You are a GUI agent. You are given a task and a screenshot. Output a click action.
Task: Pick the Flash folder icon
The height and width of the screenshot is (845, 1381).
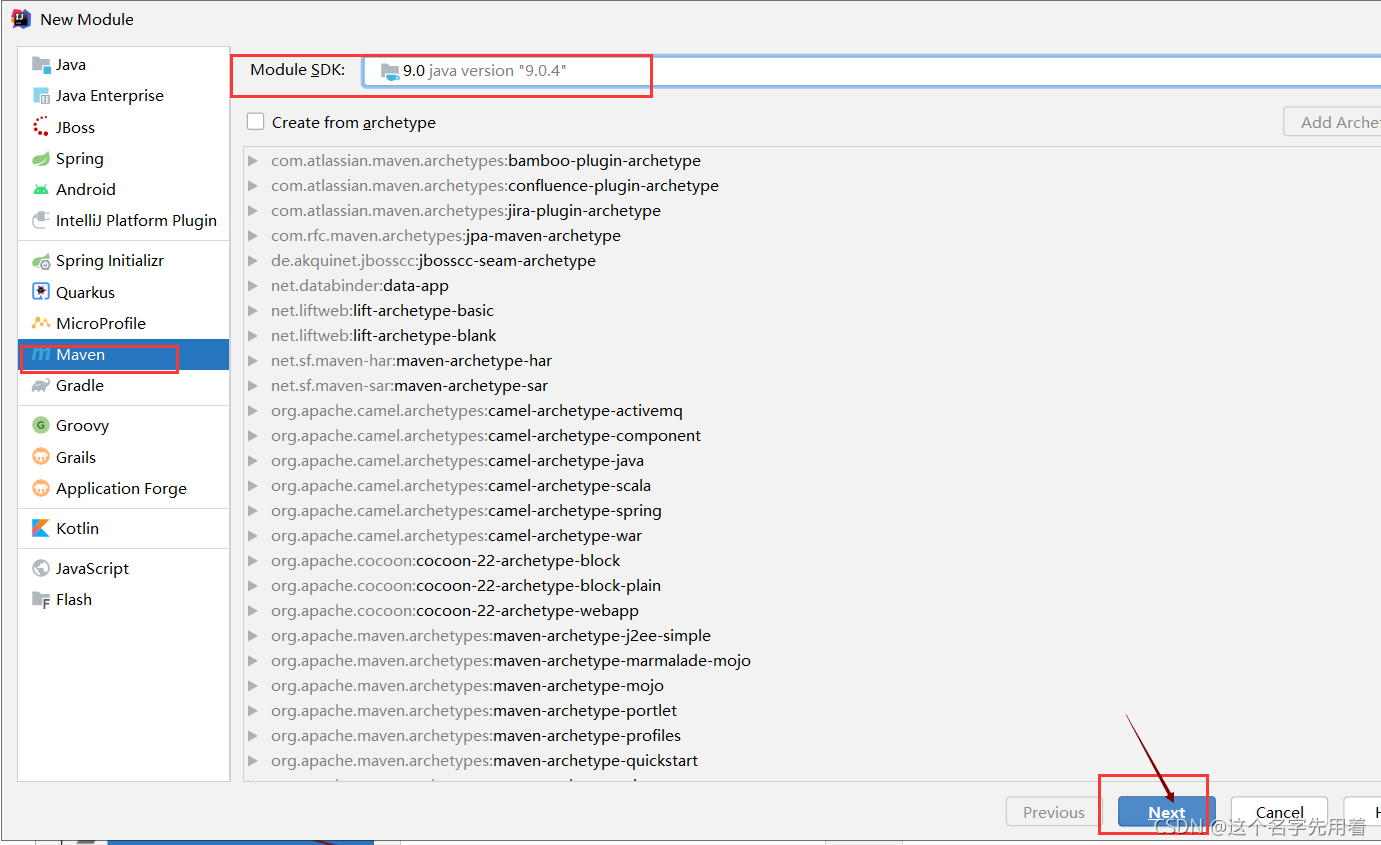[x=41, y=599]
